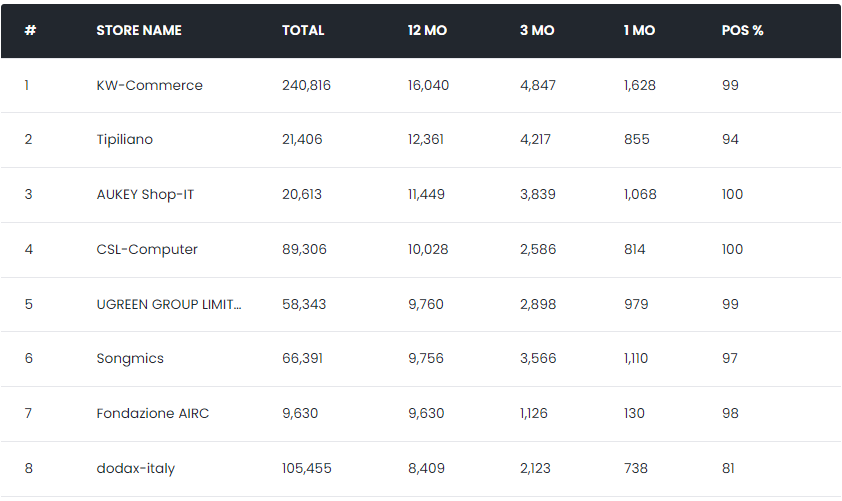Click Songmics 3 month value 3,566
Viewport: 842px width, 501px height.
(540, 358)
